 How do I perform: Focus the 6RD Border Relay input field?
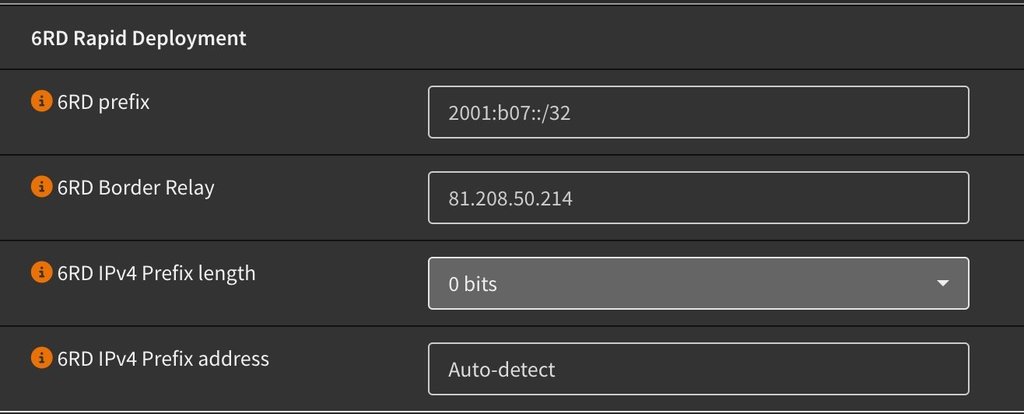[x=698, y=198]
